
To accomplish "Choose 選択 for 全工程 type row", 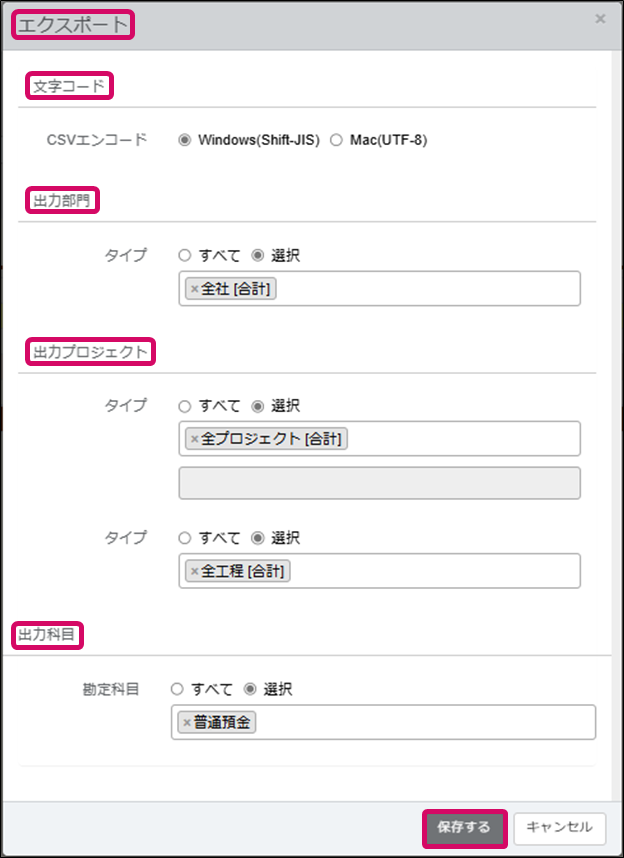I will pyautogui.click(x=258, y=538).
